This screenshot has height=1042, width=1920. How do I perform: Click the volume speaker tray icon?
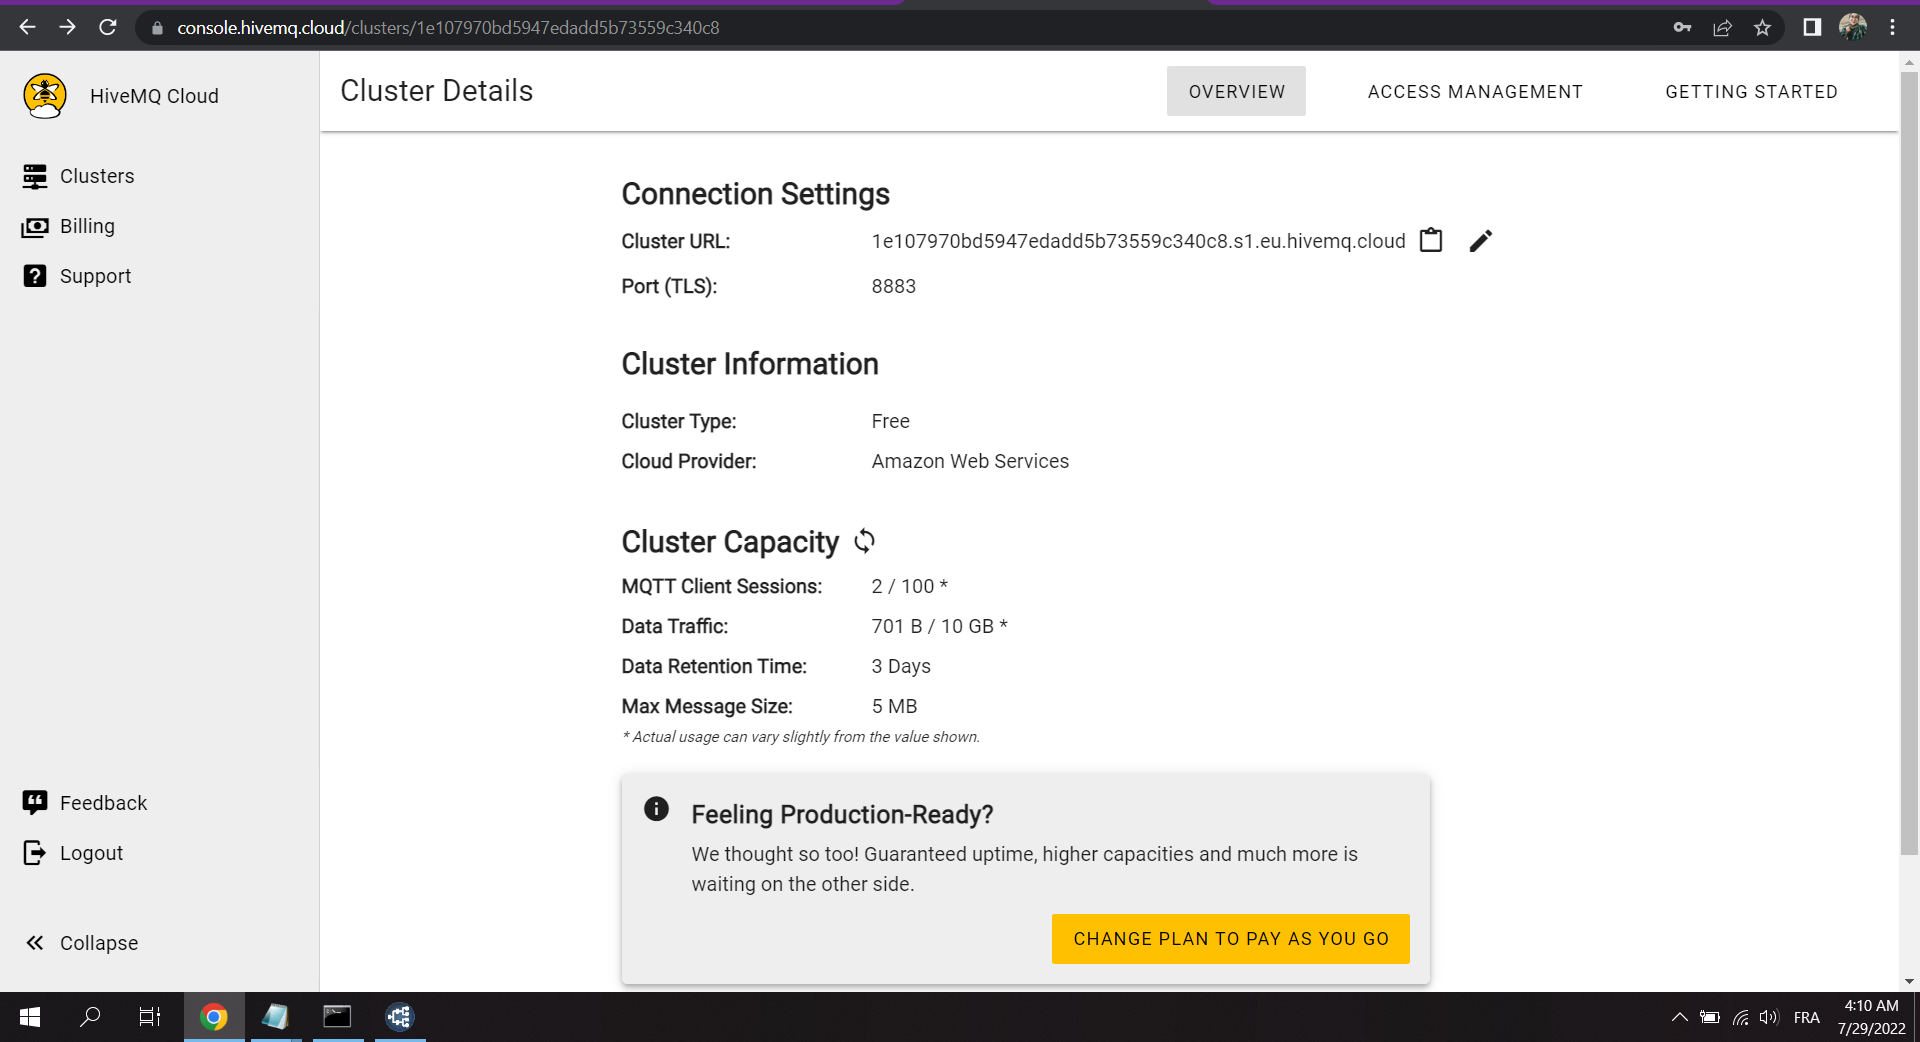(1769, 1017)
